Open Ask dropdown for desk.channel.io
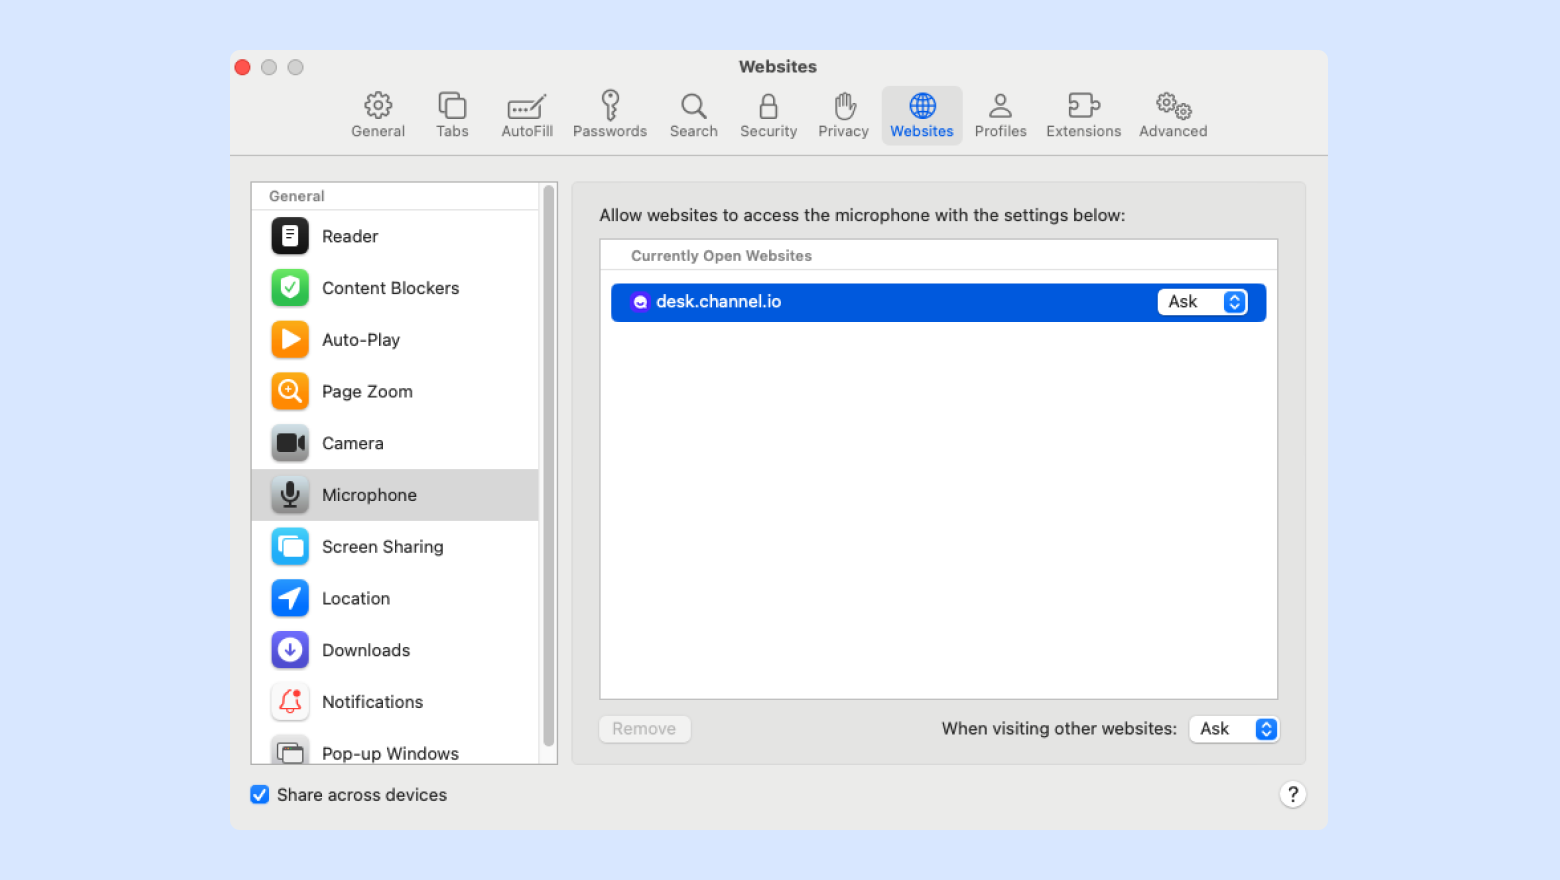The image size is (1560, 880). [x=1203, y=302]
